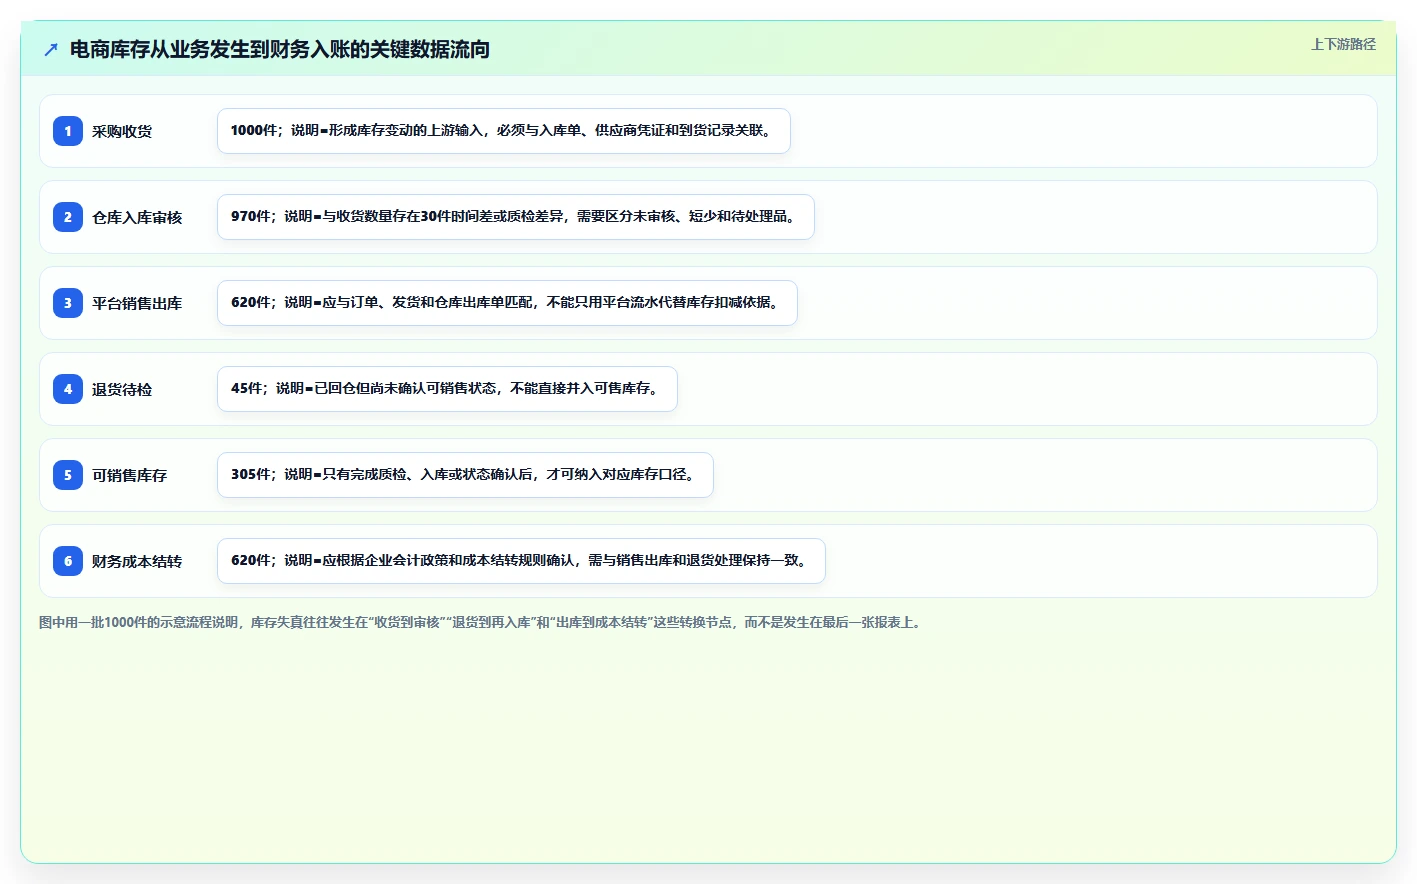1417x884 pixels.
Task: Click step badge number 4
Action: (68, 389)
